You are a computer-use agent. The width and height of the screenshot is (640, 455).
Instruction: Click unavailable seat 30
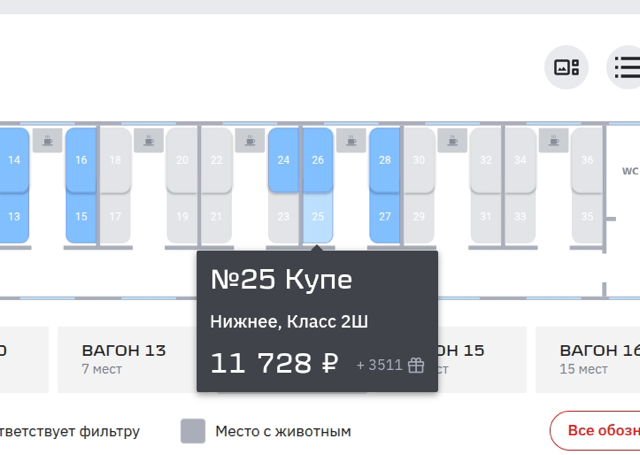click(x=419, y=160)
